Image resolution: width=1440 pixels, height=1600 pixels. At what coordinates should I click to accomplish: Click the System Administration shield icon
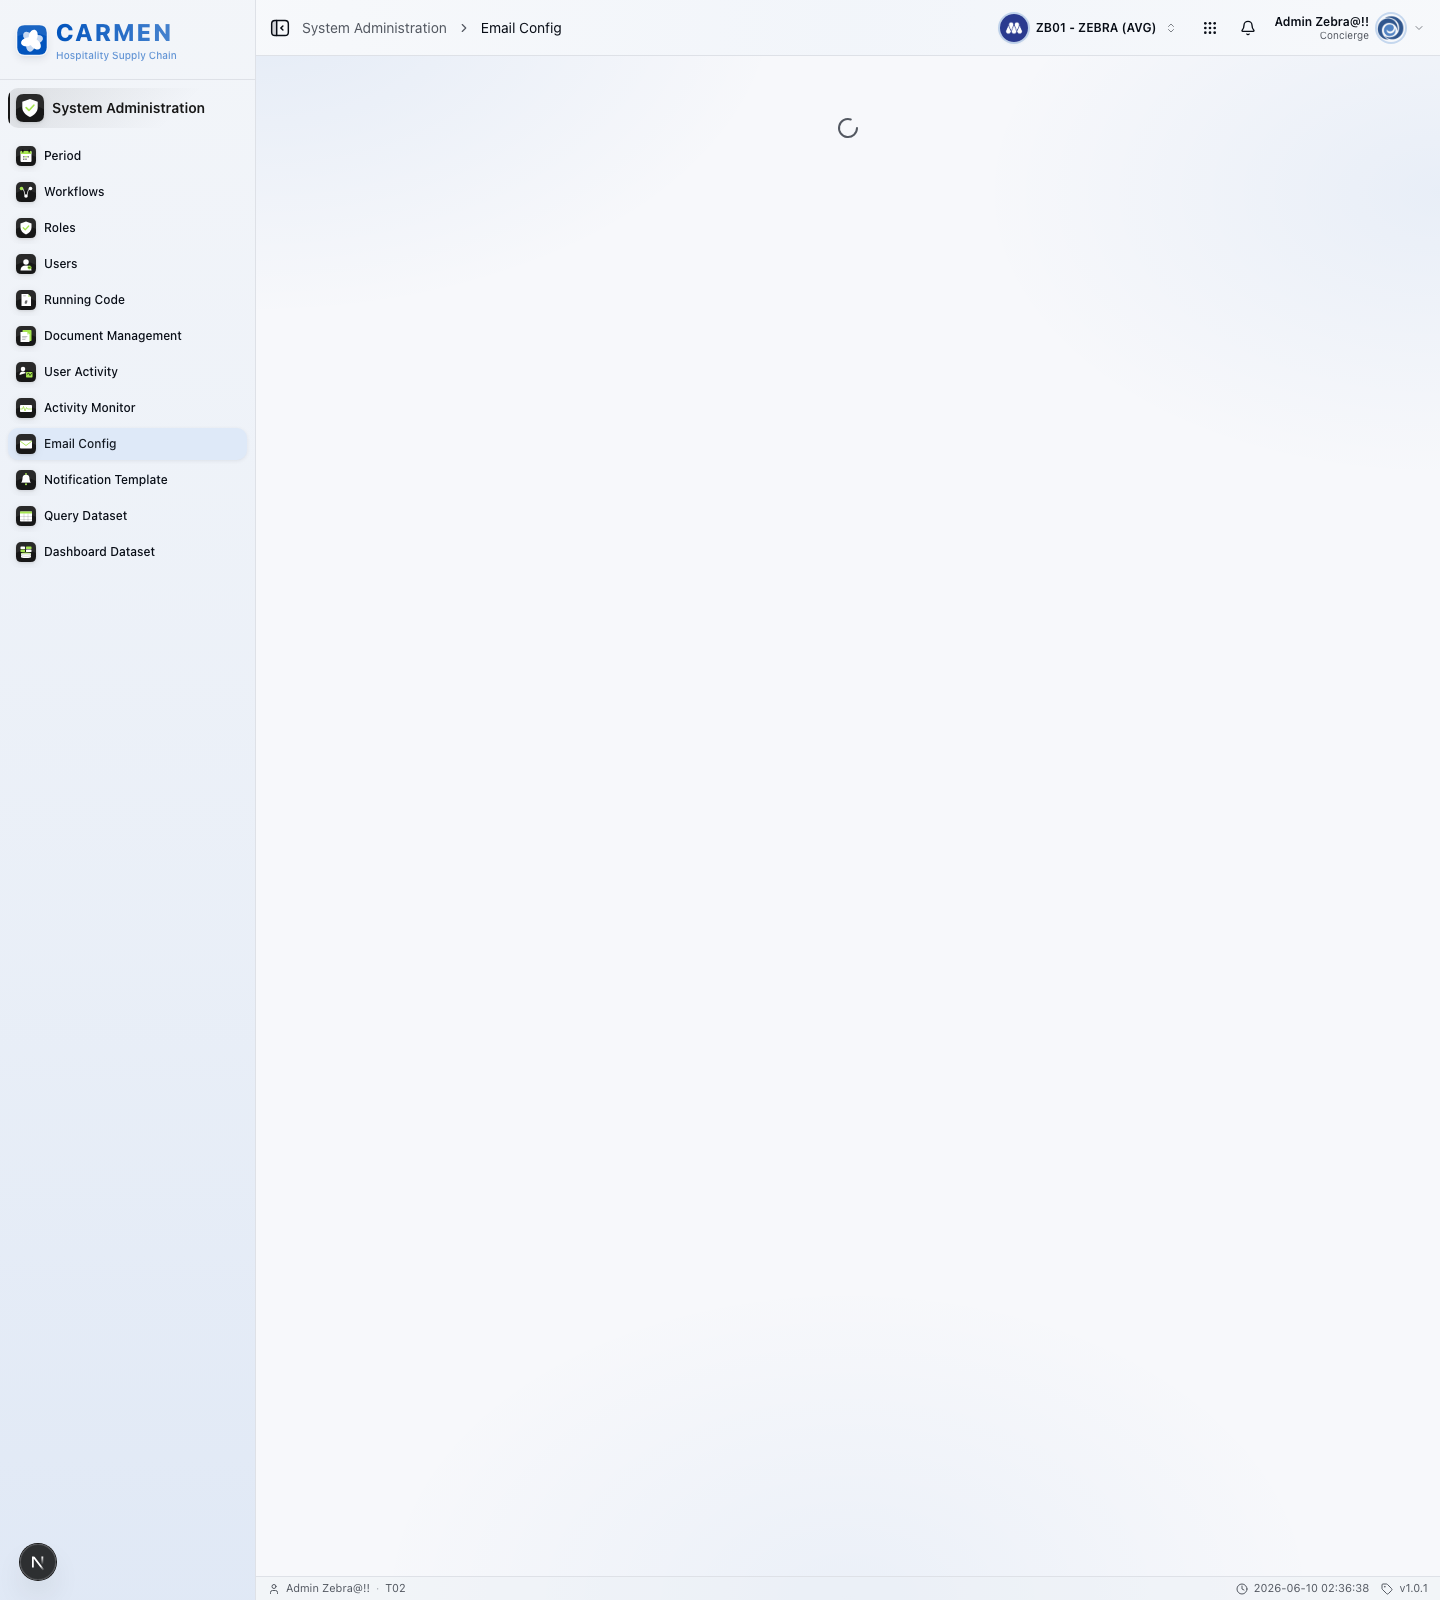point(30,108)
